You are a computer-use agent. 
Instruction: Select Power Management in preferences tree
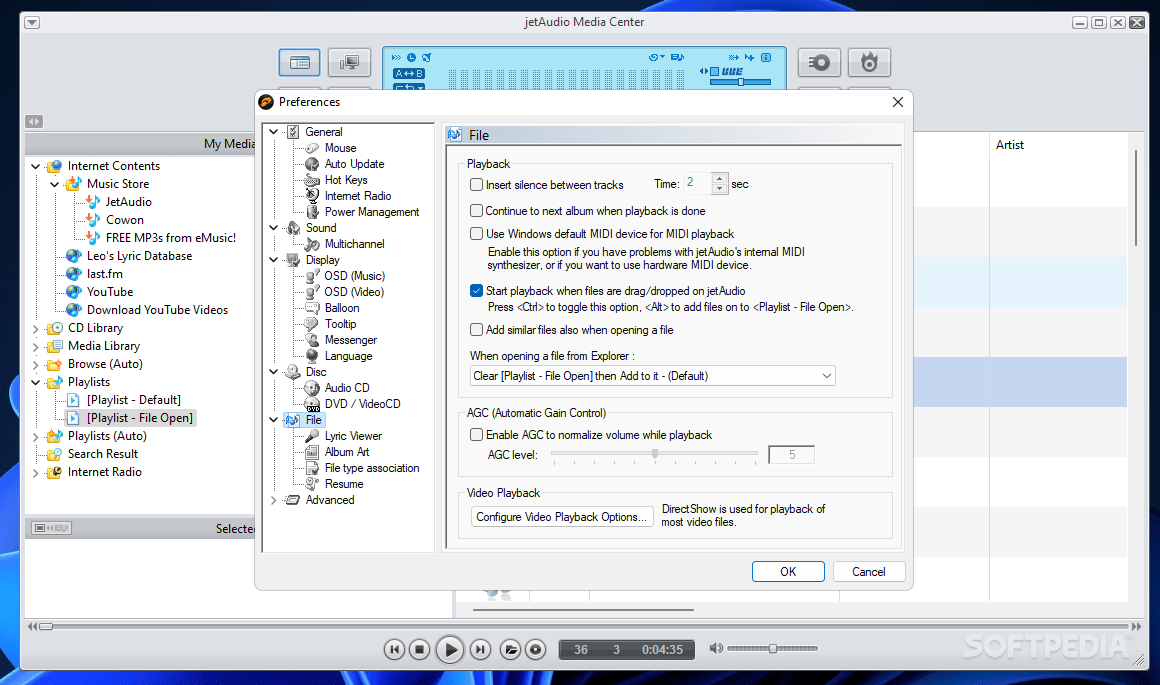pos(371,212)
